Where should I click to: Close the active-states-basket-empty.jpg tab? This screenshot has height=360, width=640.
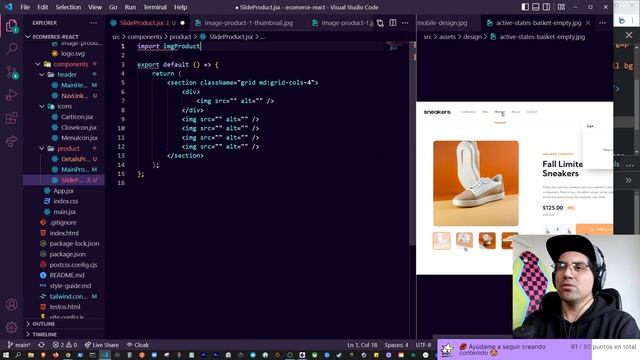tap(588, 23)
